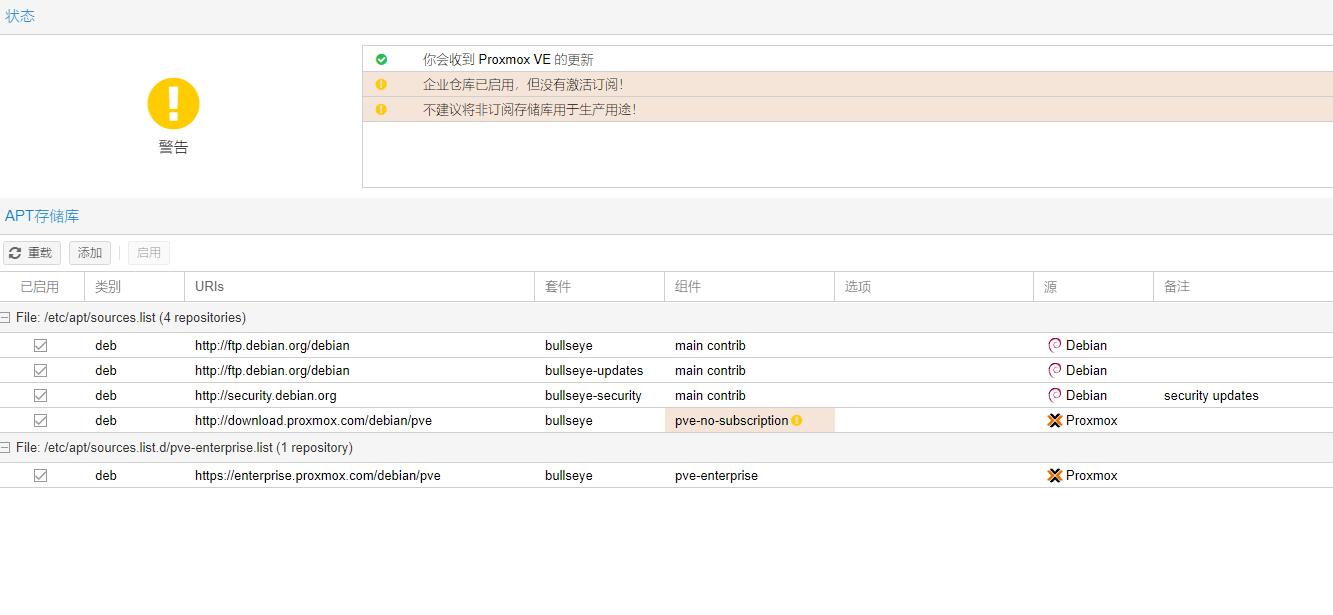
Task: Click Debian logo in bullseye-updates row
Action: tap(1055, 370)
